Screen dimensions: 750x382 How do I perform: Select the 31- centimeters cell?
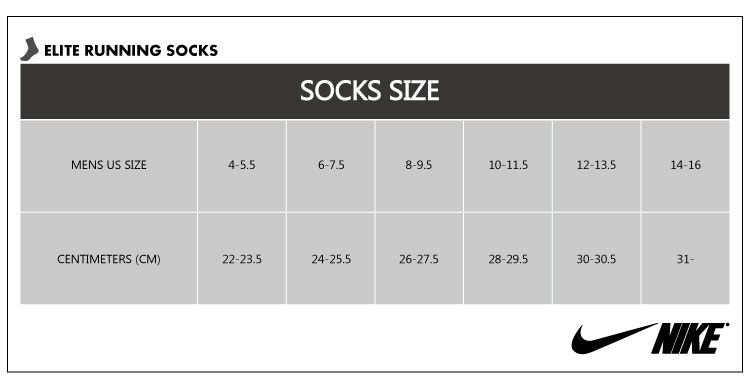coord(685,259)
